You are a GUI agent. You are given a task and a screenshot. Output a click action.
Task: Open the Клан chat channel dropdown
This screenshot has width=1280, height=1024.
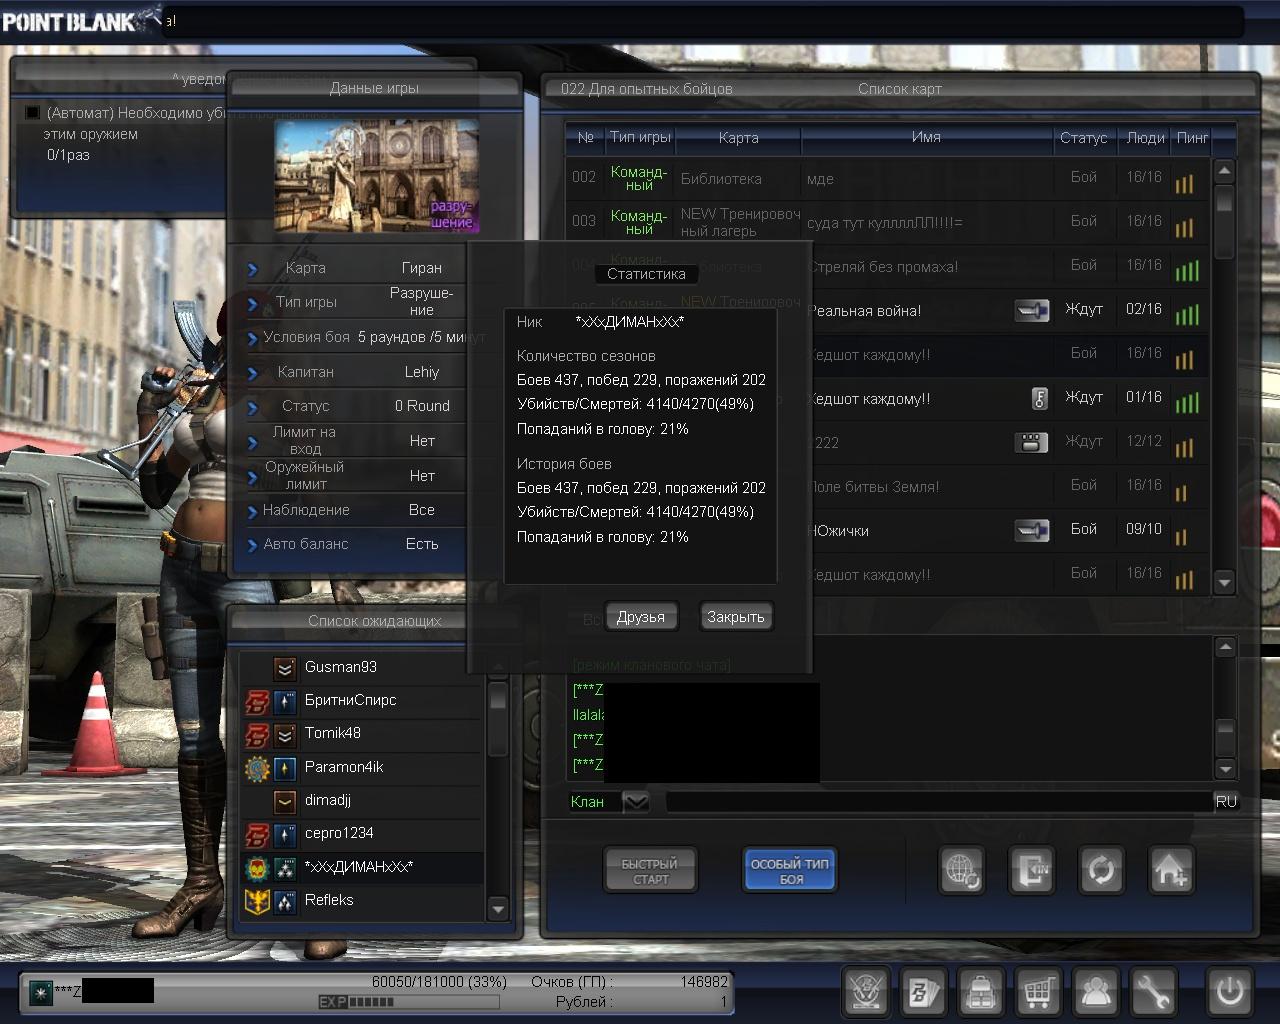tap(636, 802)
